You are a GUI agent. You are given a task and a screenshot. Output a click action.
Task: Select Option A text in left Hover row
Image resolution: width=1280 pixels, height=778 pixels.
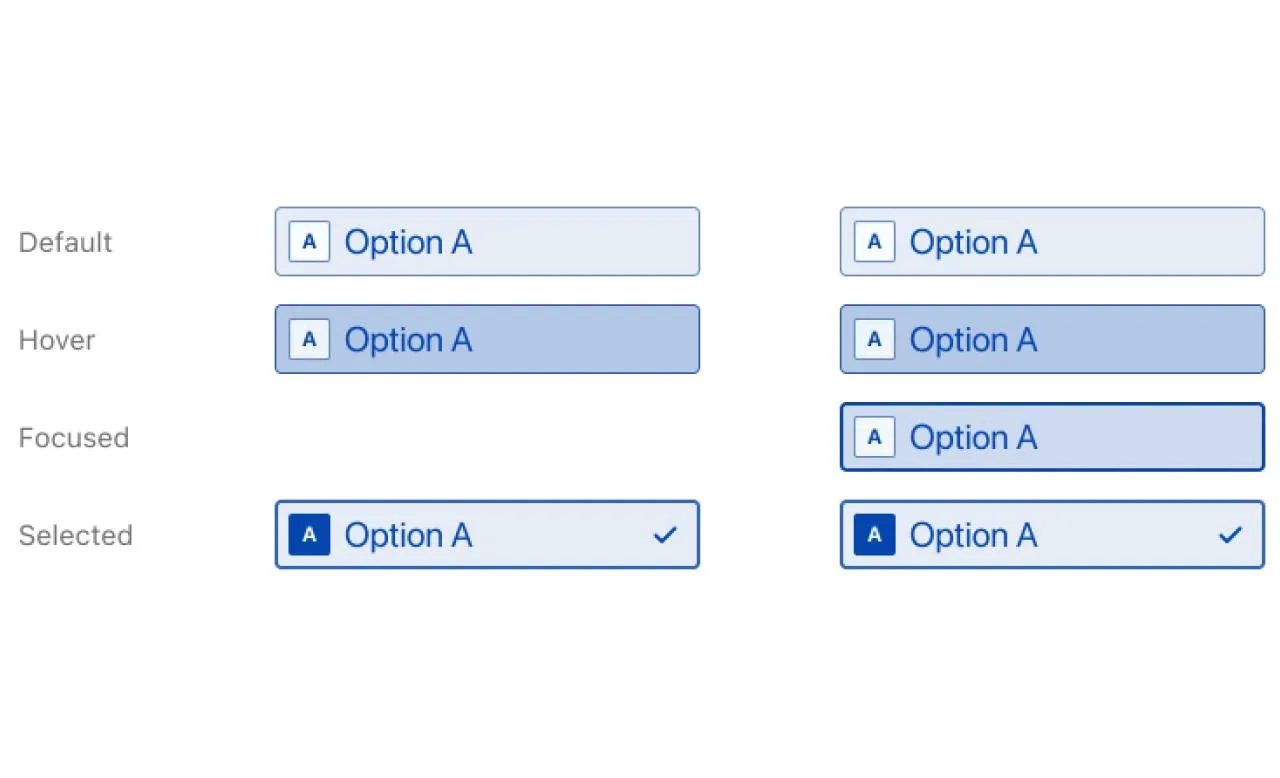point(408,341)
